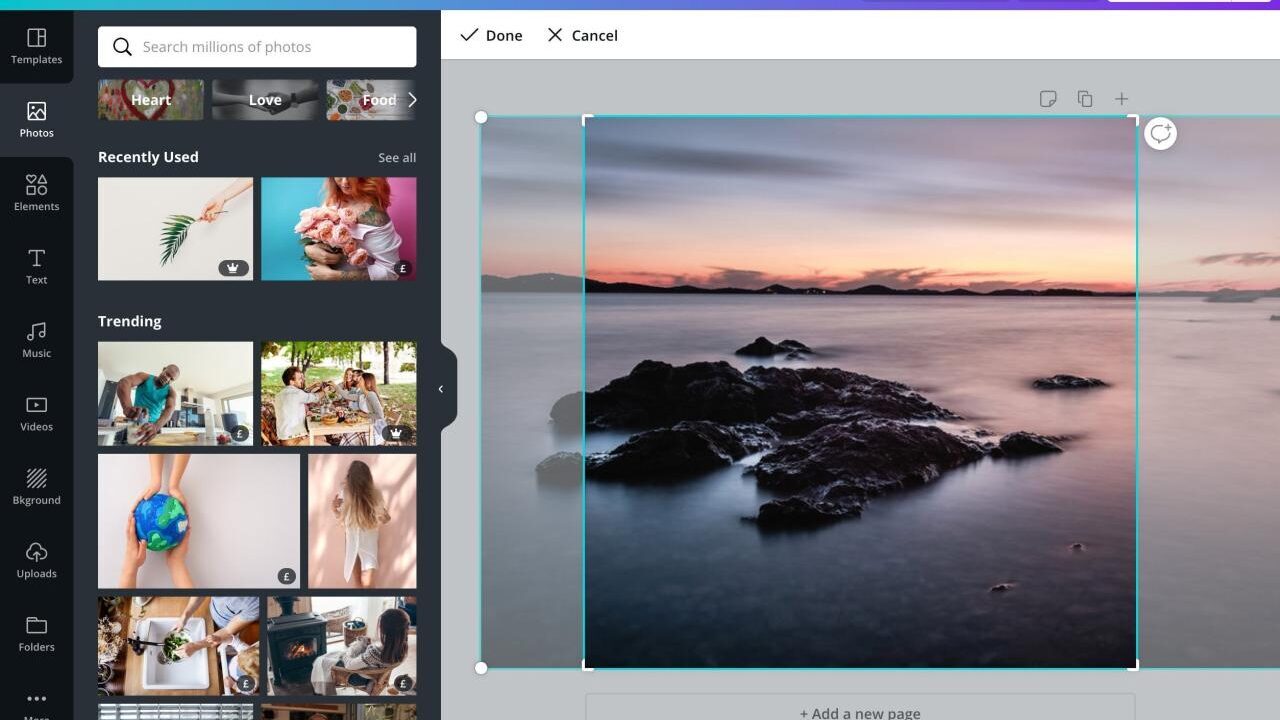Screen dimensions: 1280x720
Task: Collapse the side panel with the arrow
Action: [441, 389]
